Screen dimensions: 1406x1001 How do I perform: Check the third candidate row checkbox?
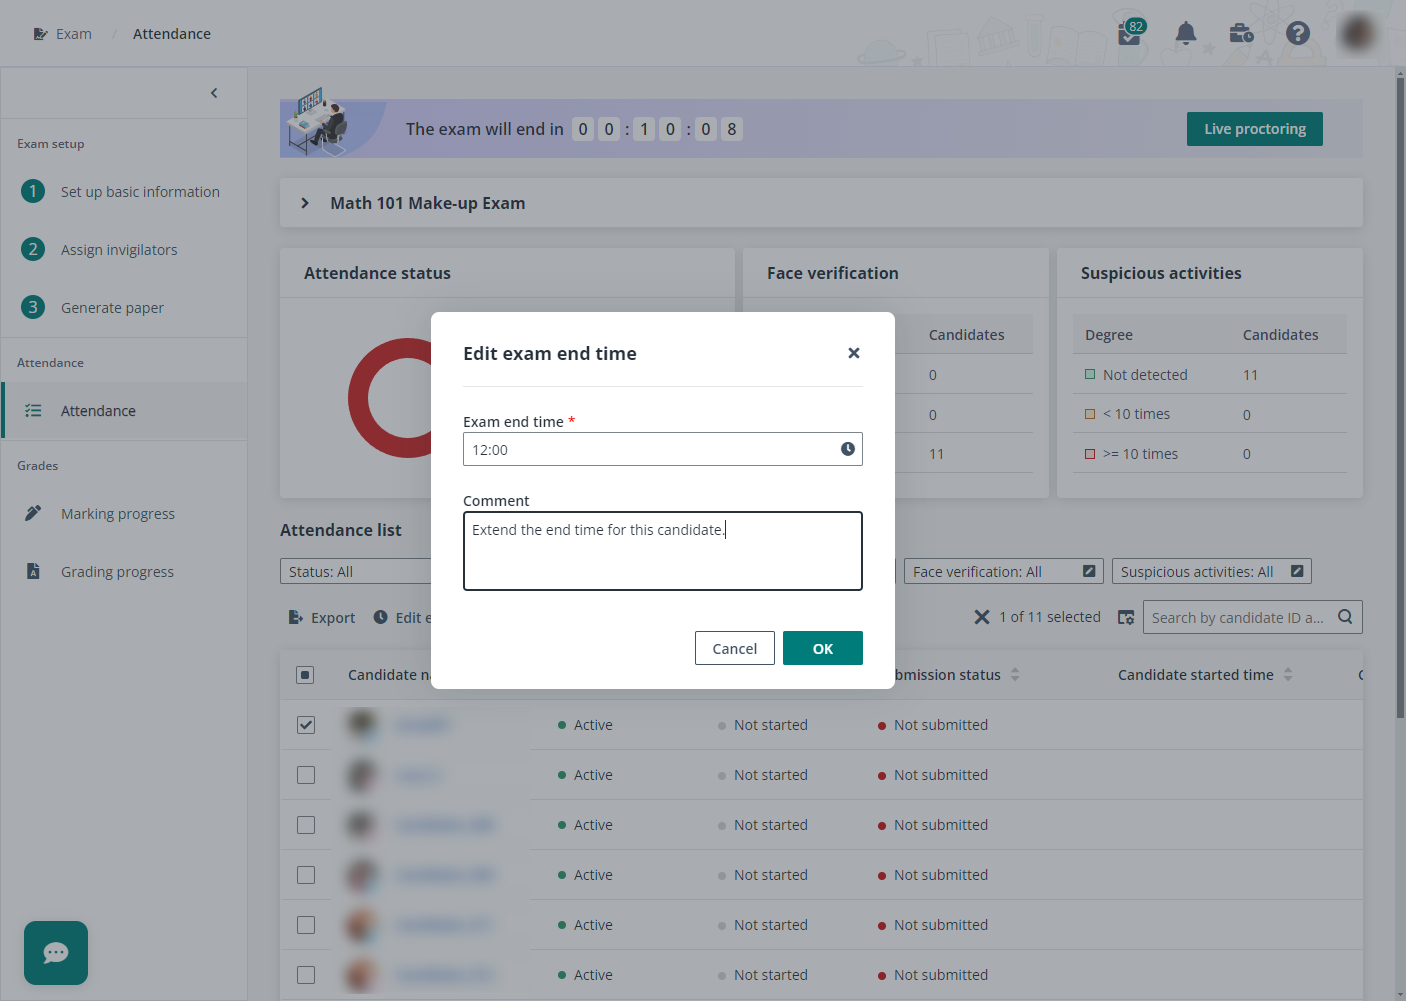(306, 825)
